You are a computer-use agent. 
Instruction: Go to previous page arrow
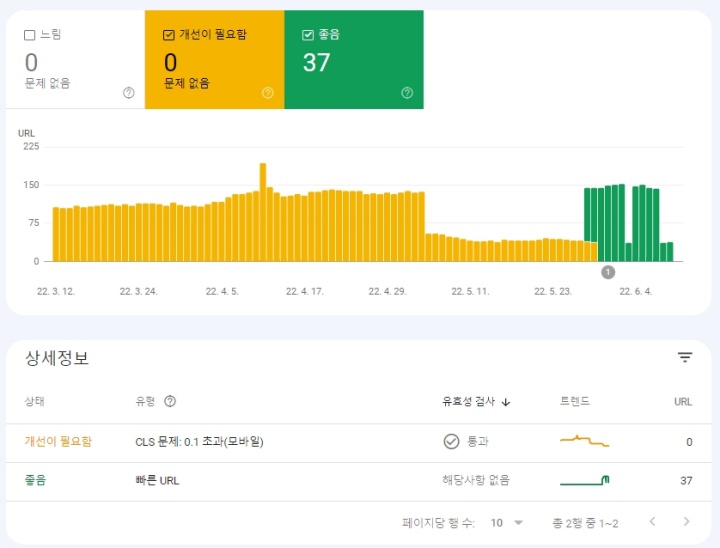652,521
